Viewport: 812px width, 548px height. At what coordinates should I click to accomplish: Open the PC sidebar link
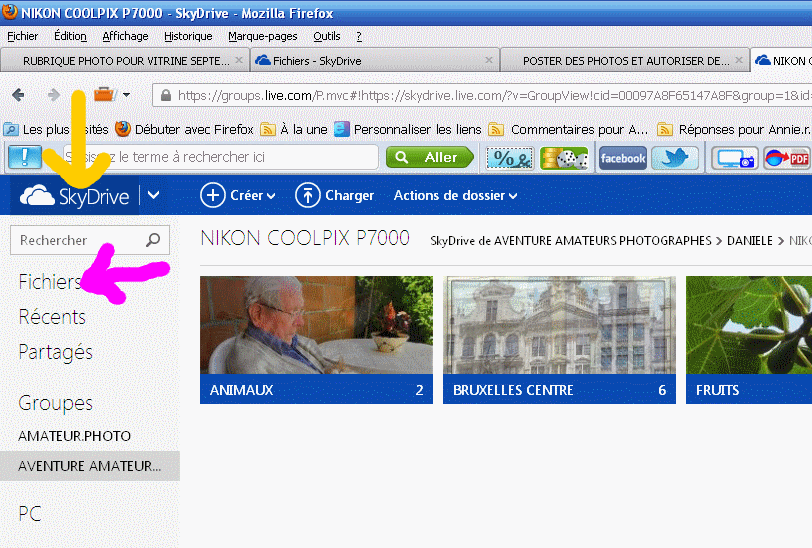click(x=30, y=513)
